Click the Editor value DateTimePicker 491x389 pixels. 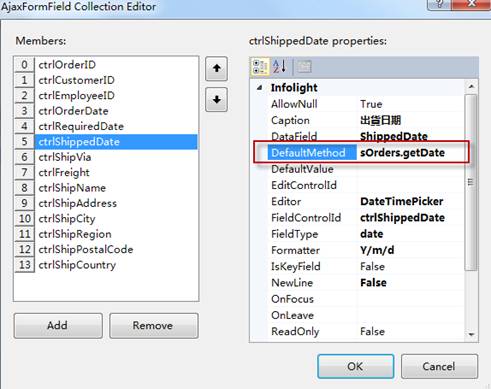coord(402,201)
